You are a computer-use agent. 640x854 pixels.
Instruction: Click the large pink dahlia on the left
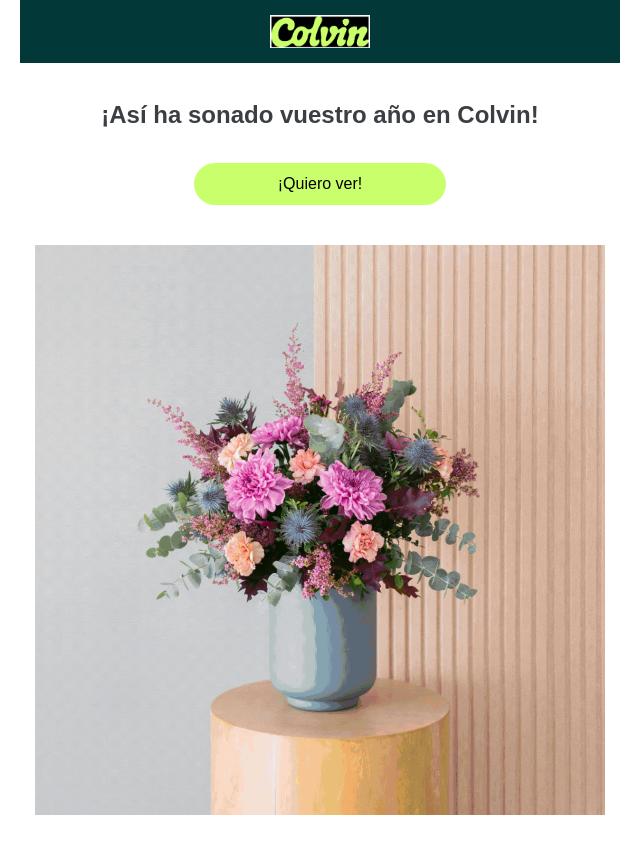(x=256, y=485)
